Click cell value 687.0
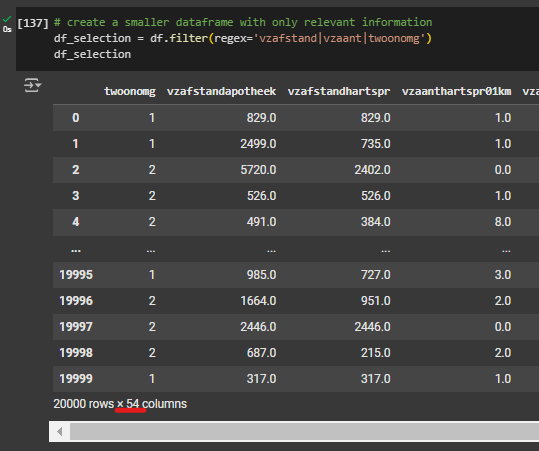 (262, 353)
